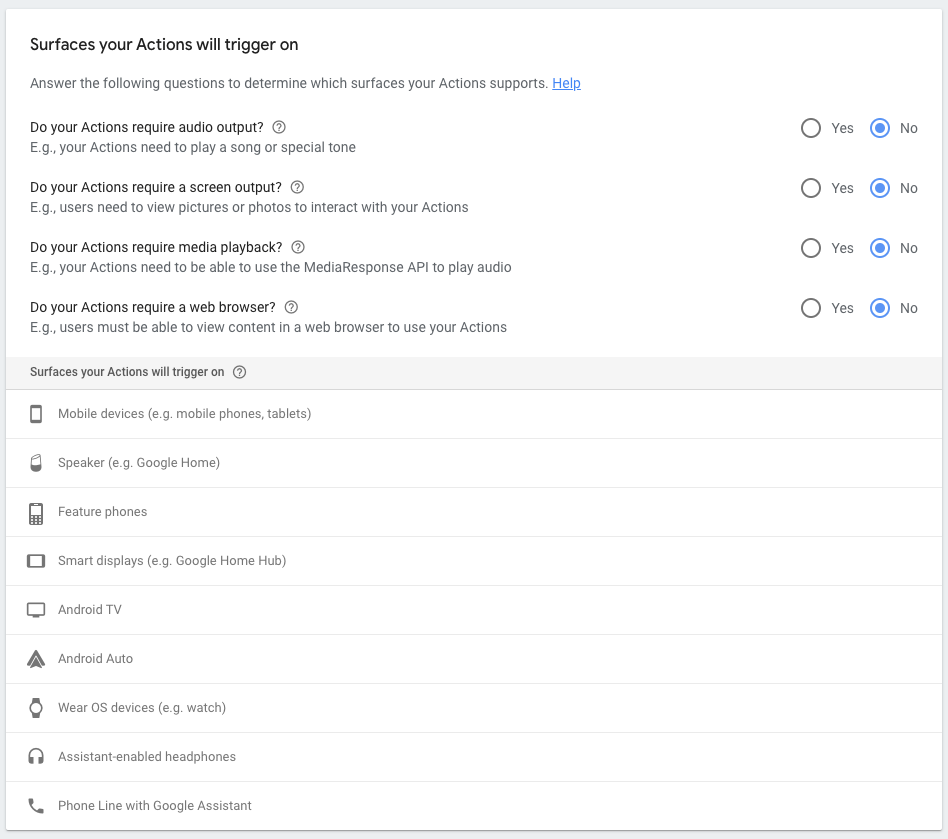Select No for audio output requirement

pos(880,128)
